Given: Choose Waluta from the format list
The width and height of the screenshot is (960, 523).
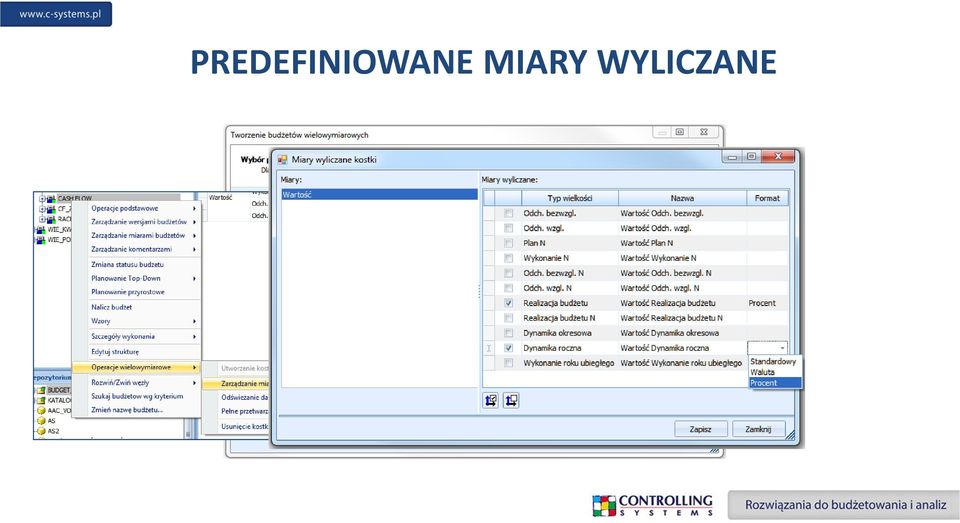Looking at the screenshot, I should (x=774, y=372).
